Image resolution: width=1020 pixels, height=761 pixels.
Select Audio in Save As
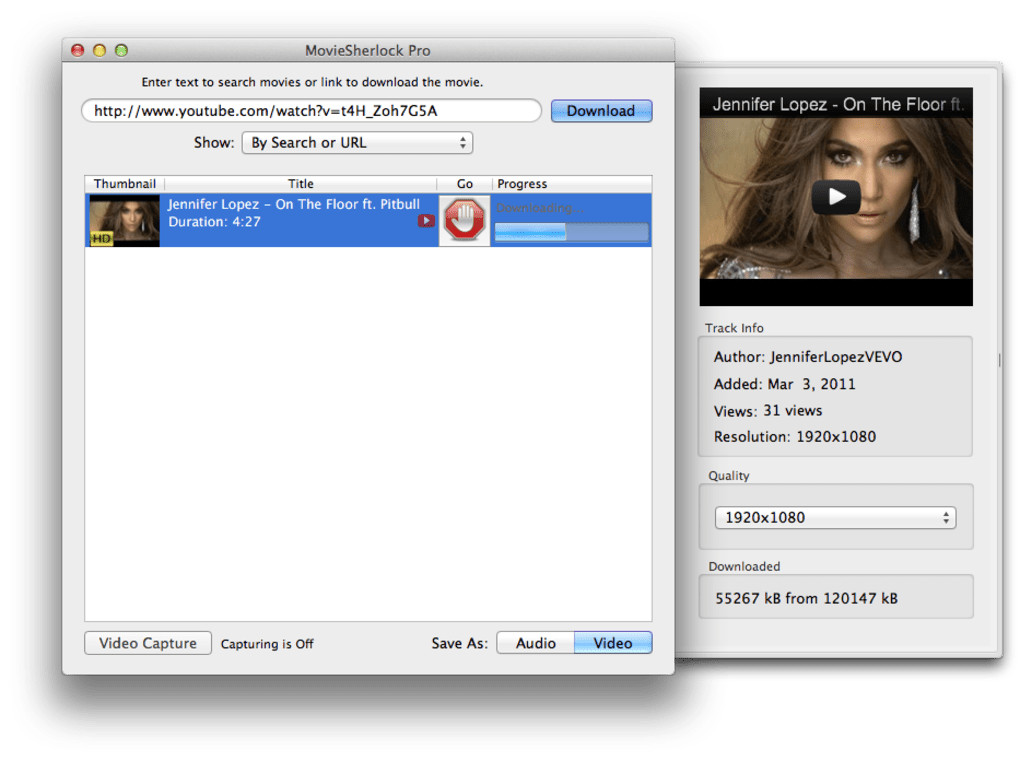tap(535, 643)
